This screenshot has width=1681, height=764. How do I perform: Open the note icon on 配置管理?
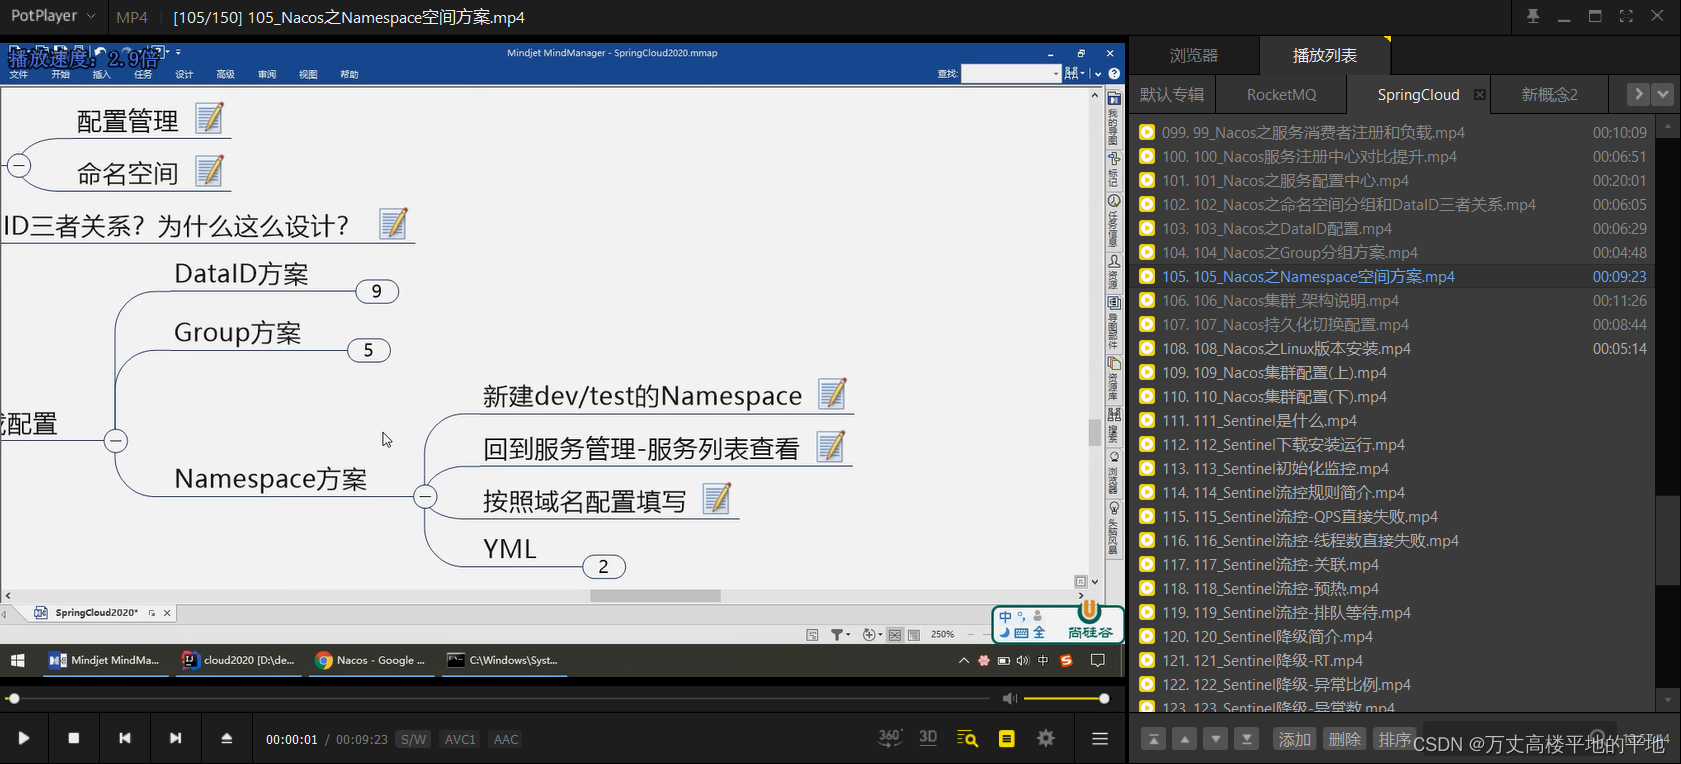[209, 118]
